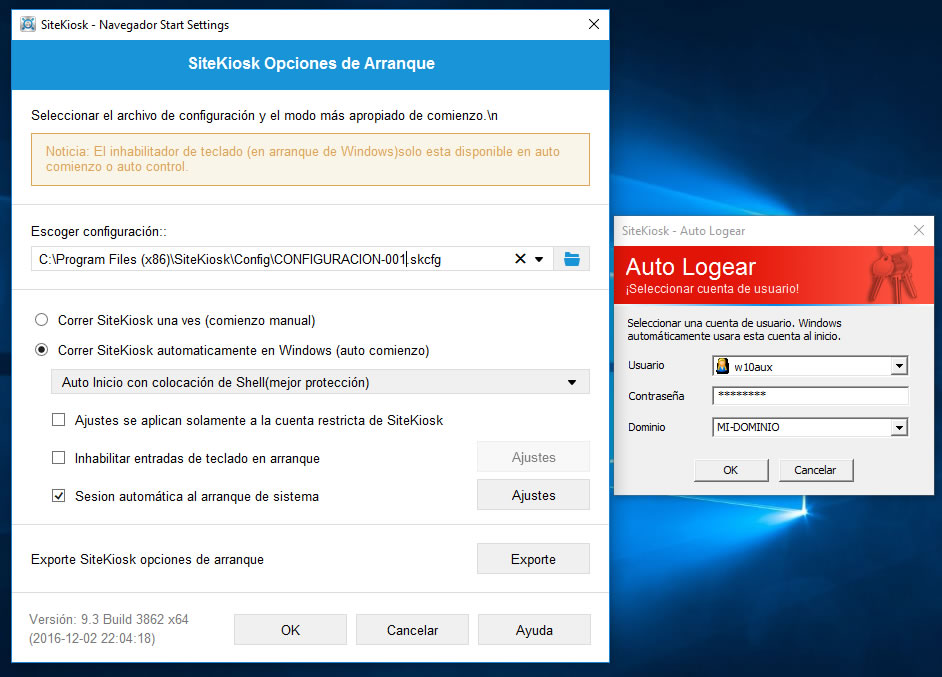Uncheck 'Sesion automática al arranque de sistema'

pos(58,495)
